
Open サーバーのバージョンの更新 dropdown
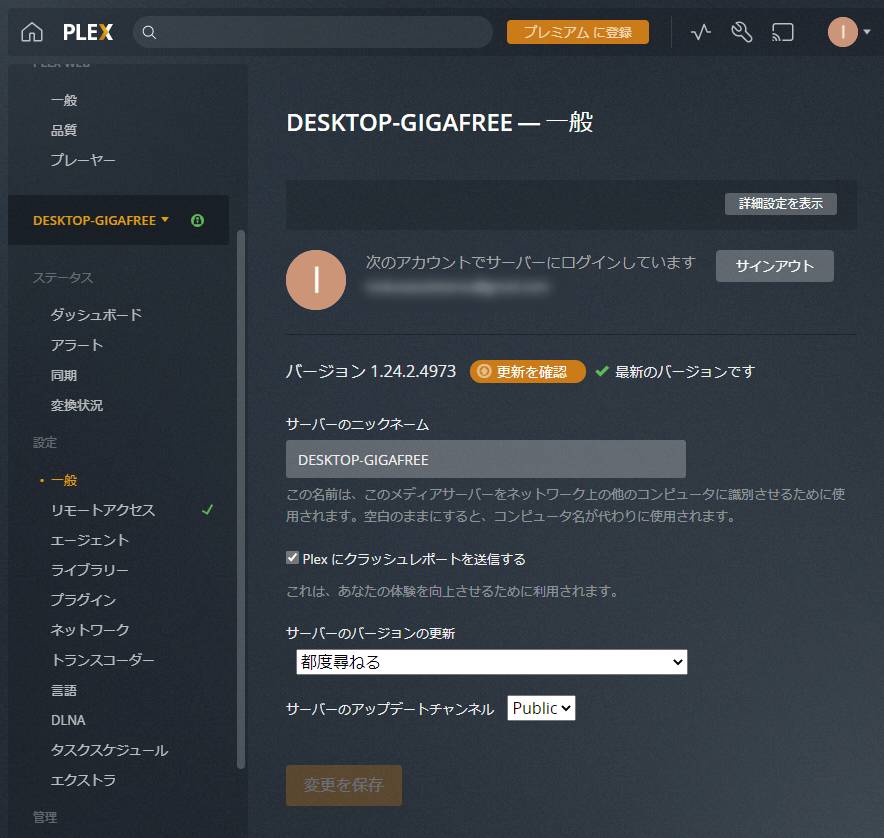(x=492, y=662)
